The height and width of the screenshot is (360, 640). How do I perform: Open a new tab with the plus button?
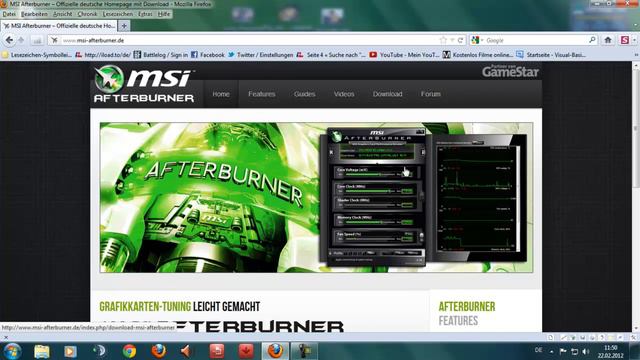click(x=124, y=26)
